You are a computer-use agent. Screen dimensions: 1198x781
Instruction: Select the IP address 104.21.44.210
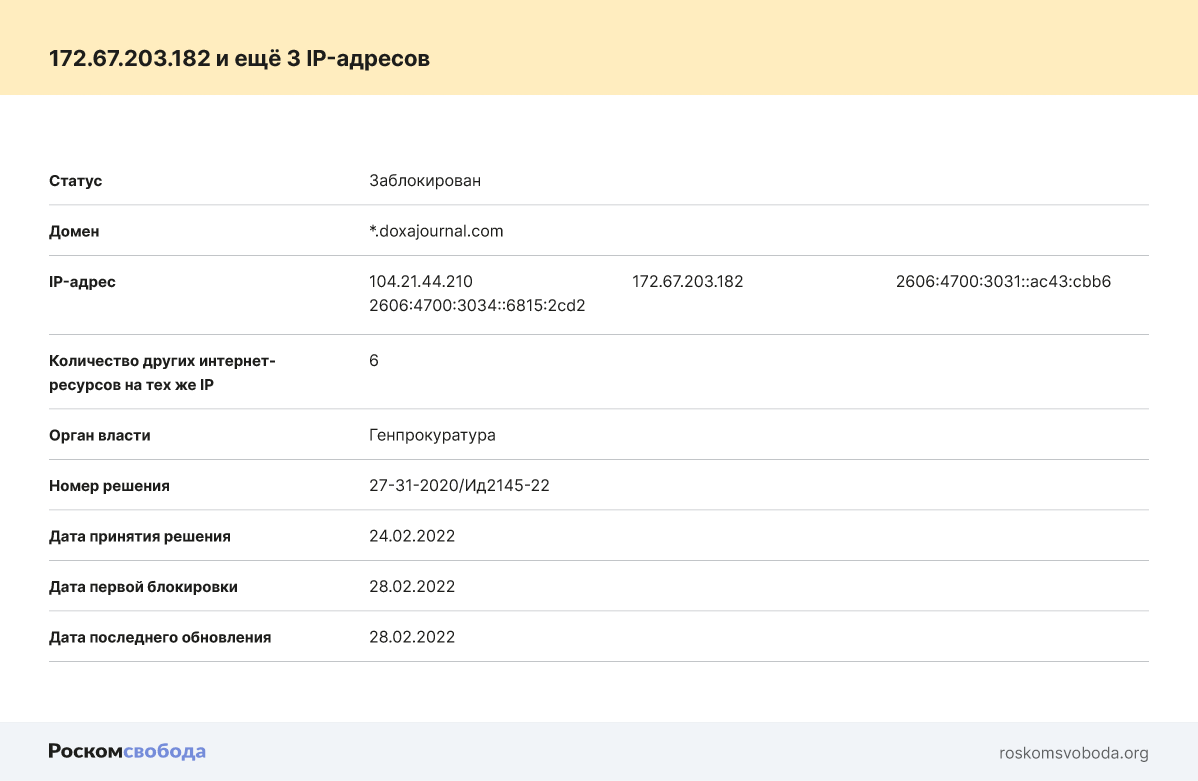421,282
